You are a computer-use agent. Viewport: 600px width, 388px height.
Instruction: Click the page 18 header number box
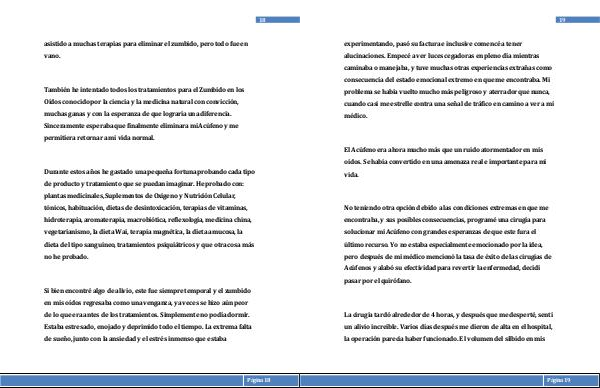click(x=278, y=20)
